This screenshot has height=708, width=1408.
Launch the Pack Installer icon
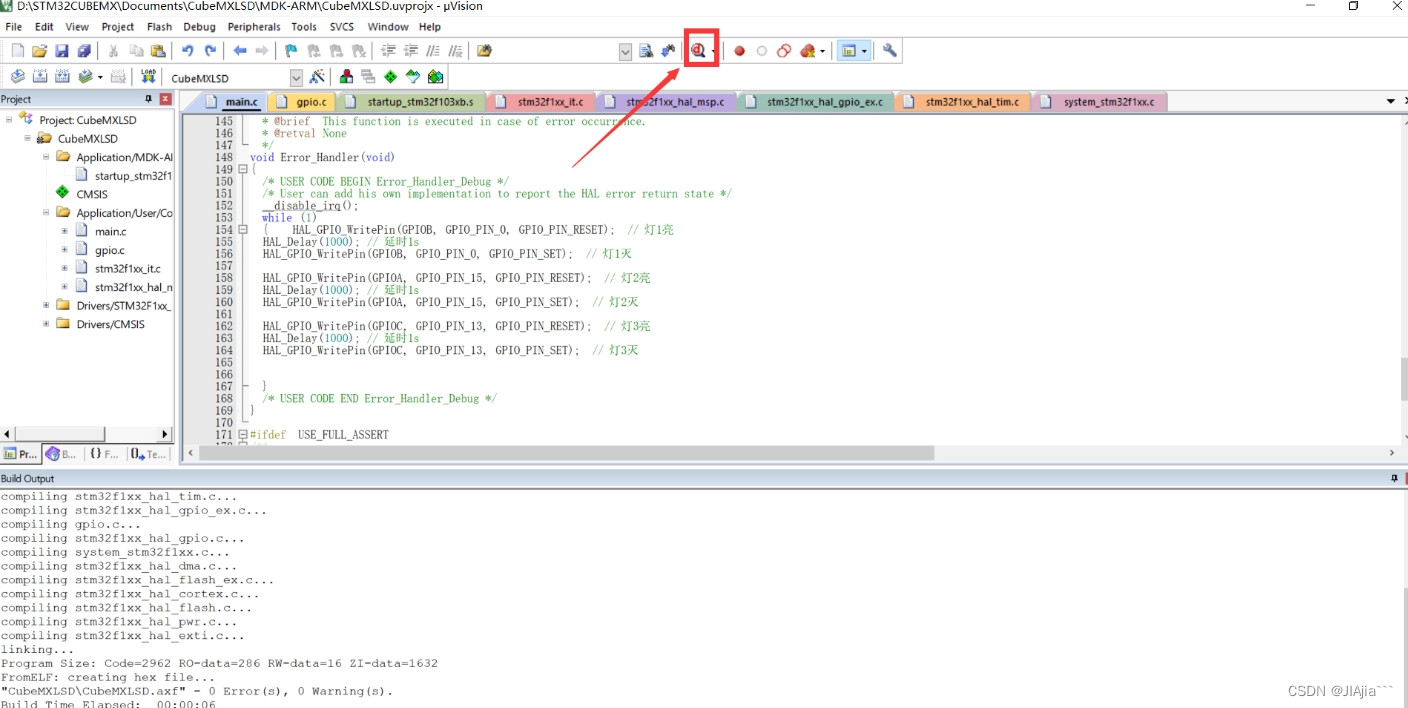[435, 77]
